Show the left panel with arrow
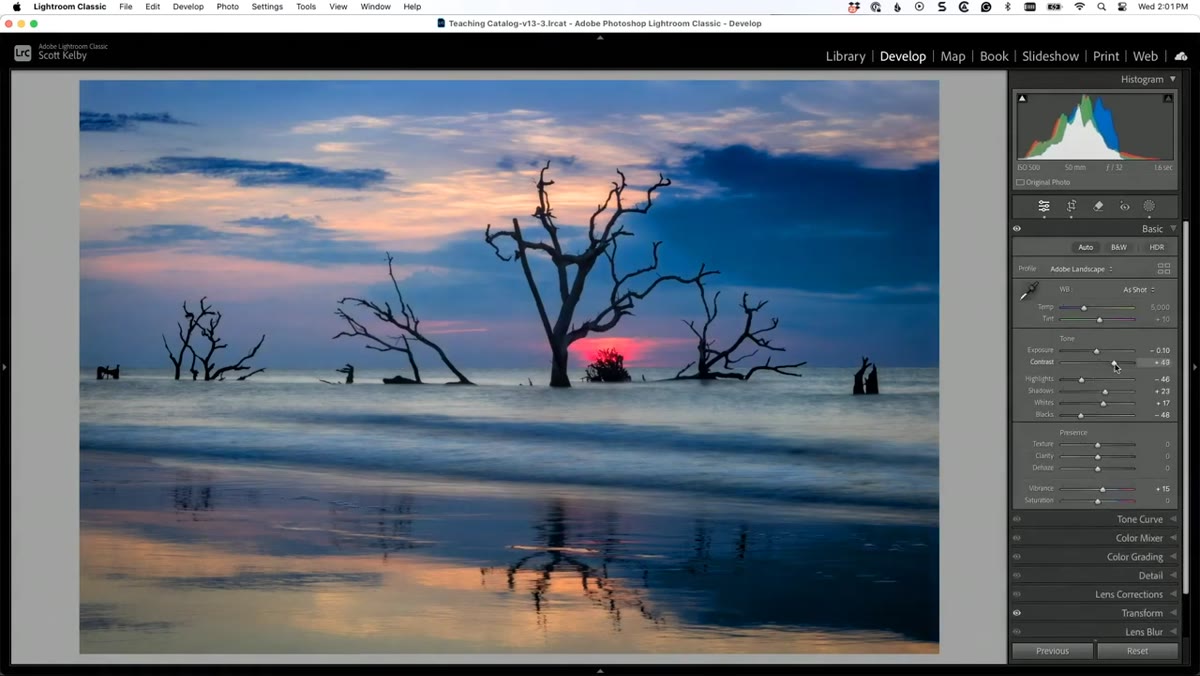This screenshot has height=676, width=1200. 4,367
